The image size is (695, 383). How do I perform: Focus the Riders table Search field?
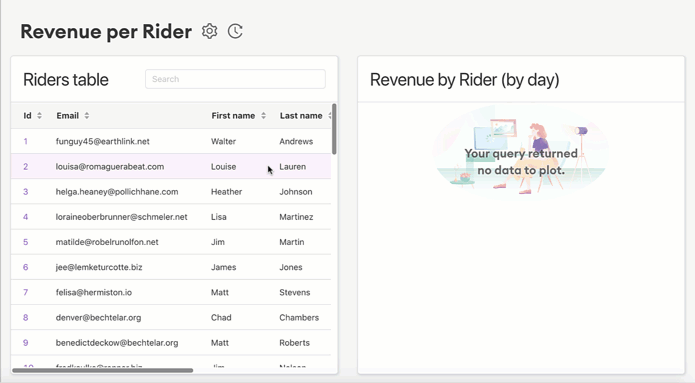[x=235, y=79]
